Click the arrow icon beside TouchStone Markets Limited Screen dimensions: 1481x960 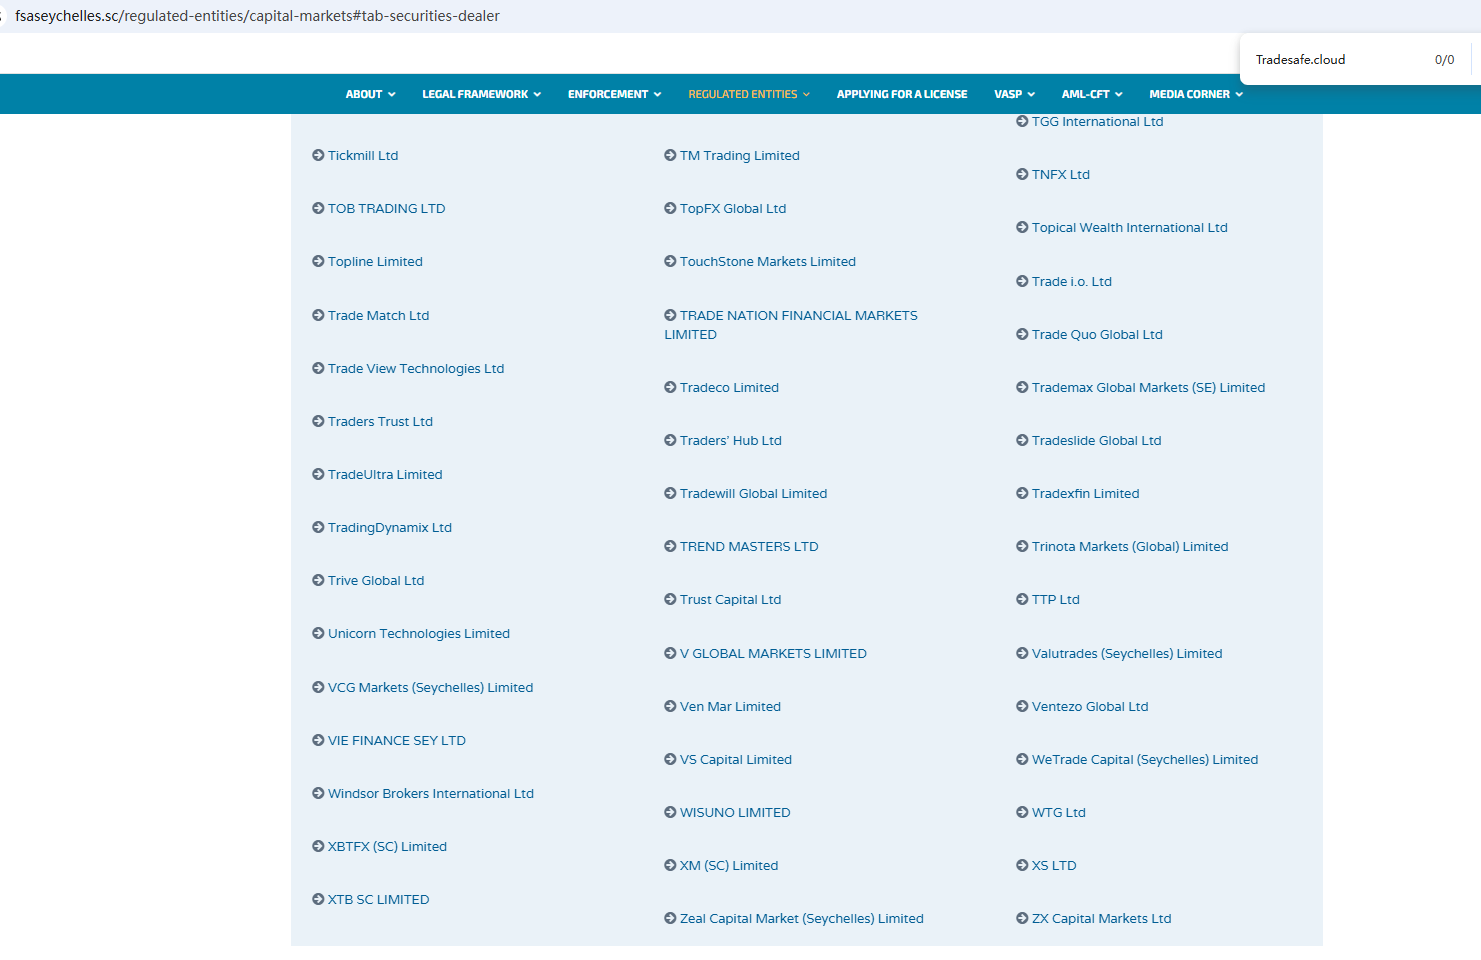[x=670, y=261]
